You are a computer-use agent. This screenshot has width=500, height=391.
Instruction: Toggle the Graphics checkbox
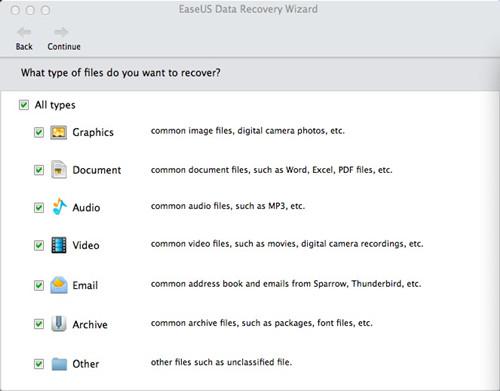[39, 132]
